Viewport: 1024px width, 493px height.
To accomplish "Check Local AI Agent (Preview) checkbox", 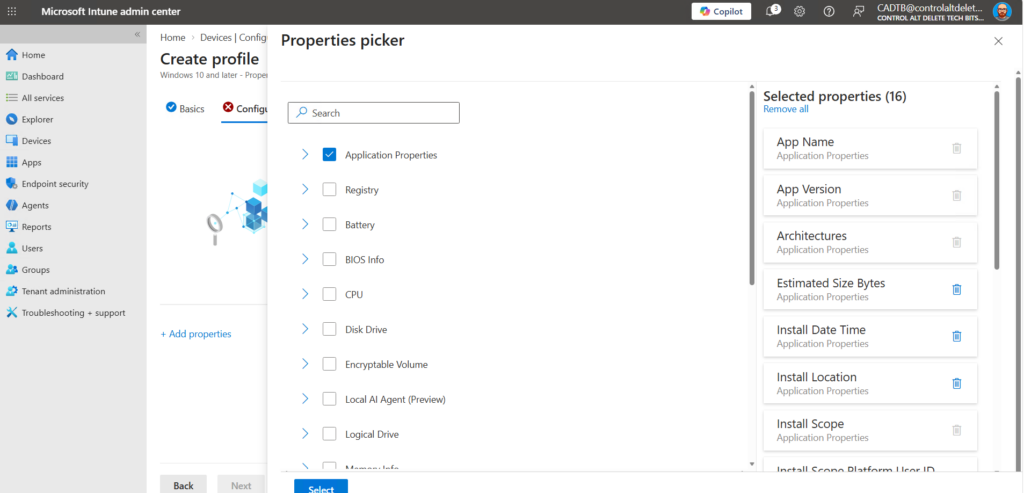I will coord(329,399).
